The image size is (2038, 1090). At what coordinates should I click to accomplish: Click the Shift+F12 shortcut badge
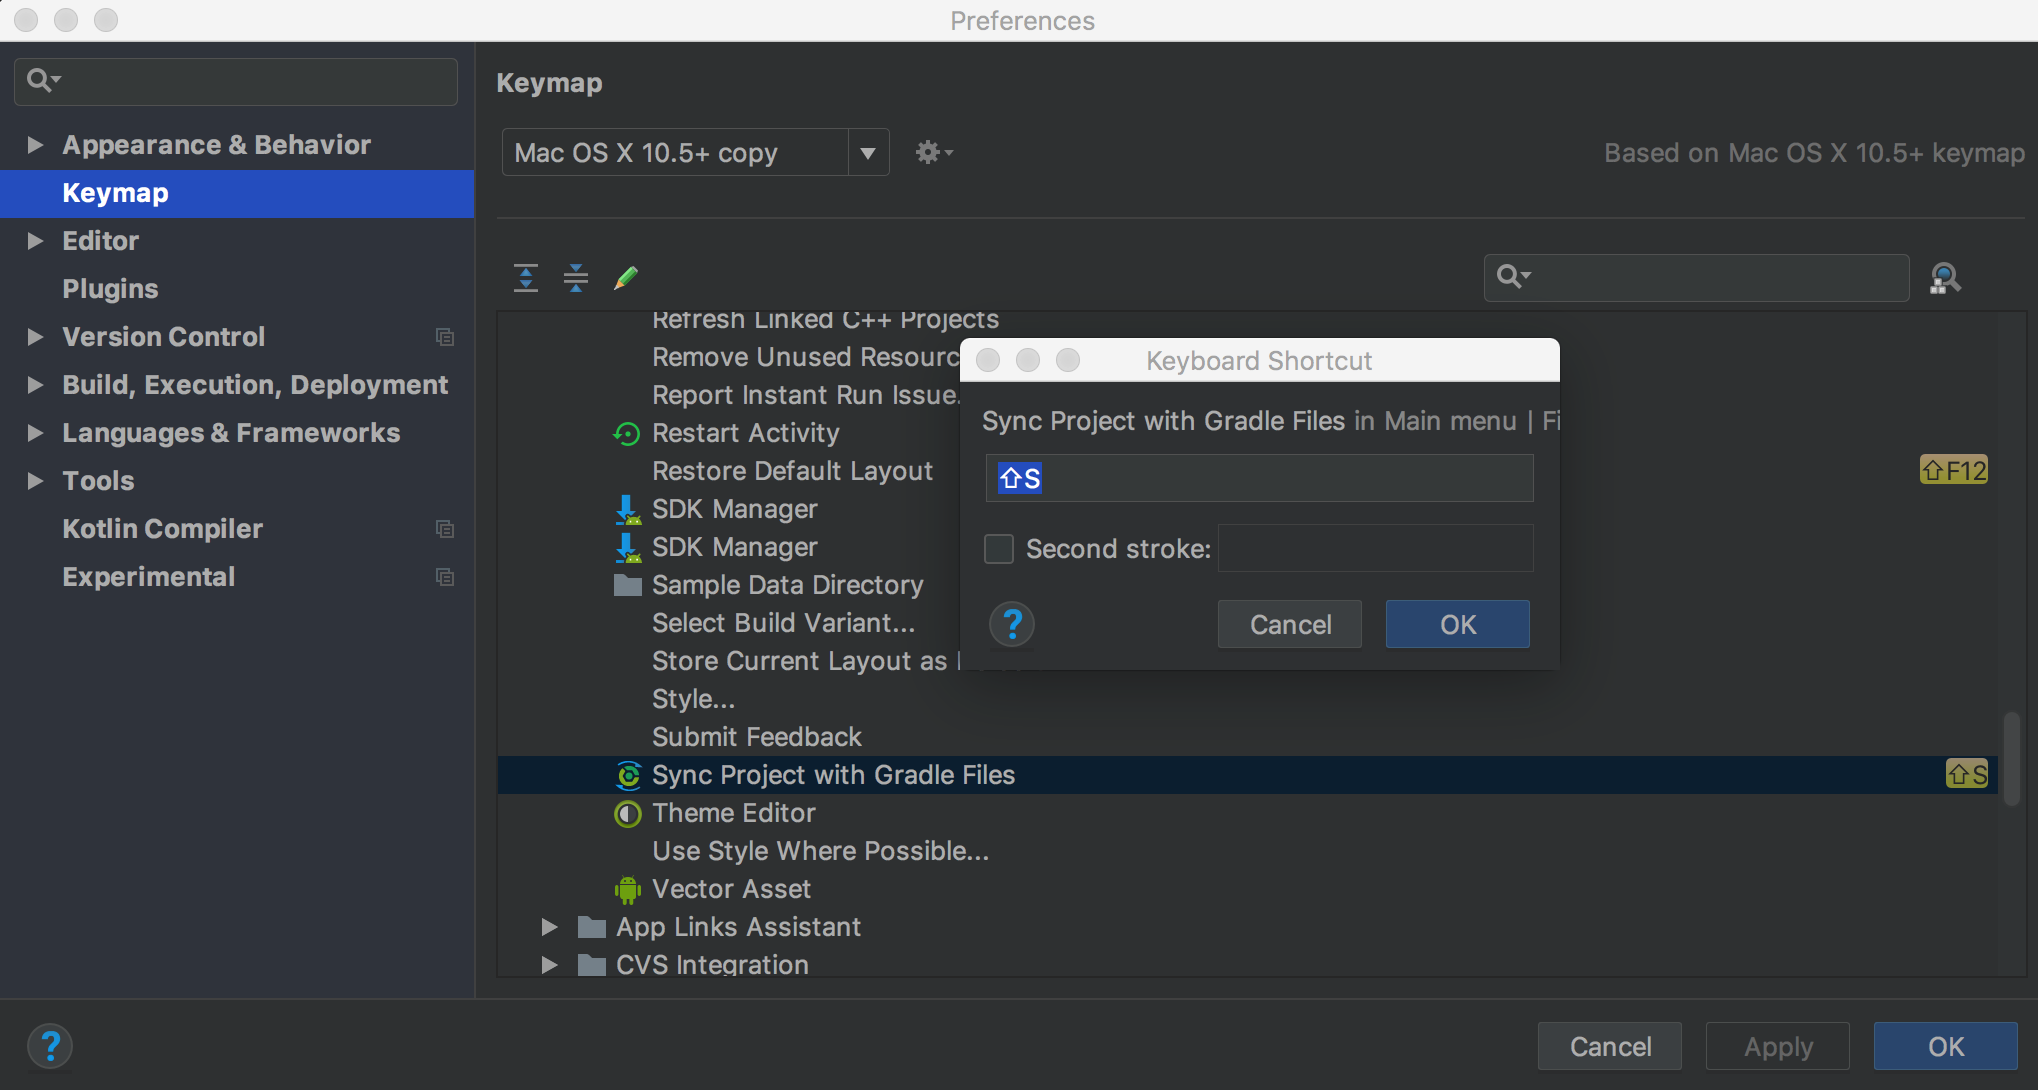point(1954,470)
